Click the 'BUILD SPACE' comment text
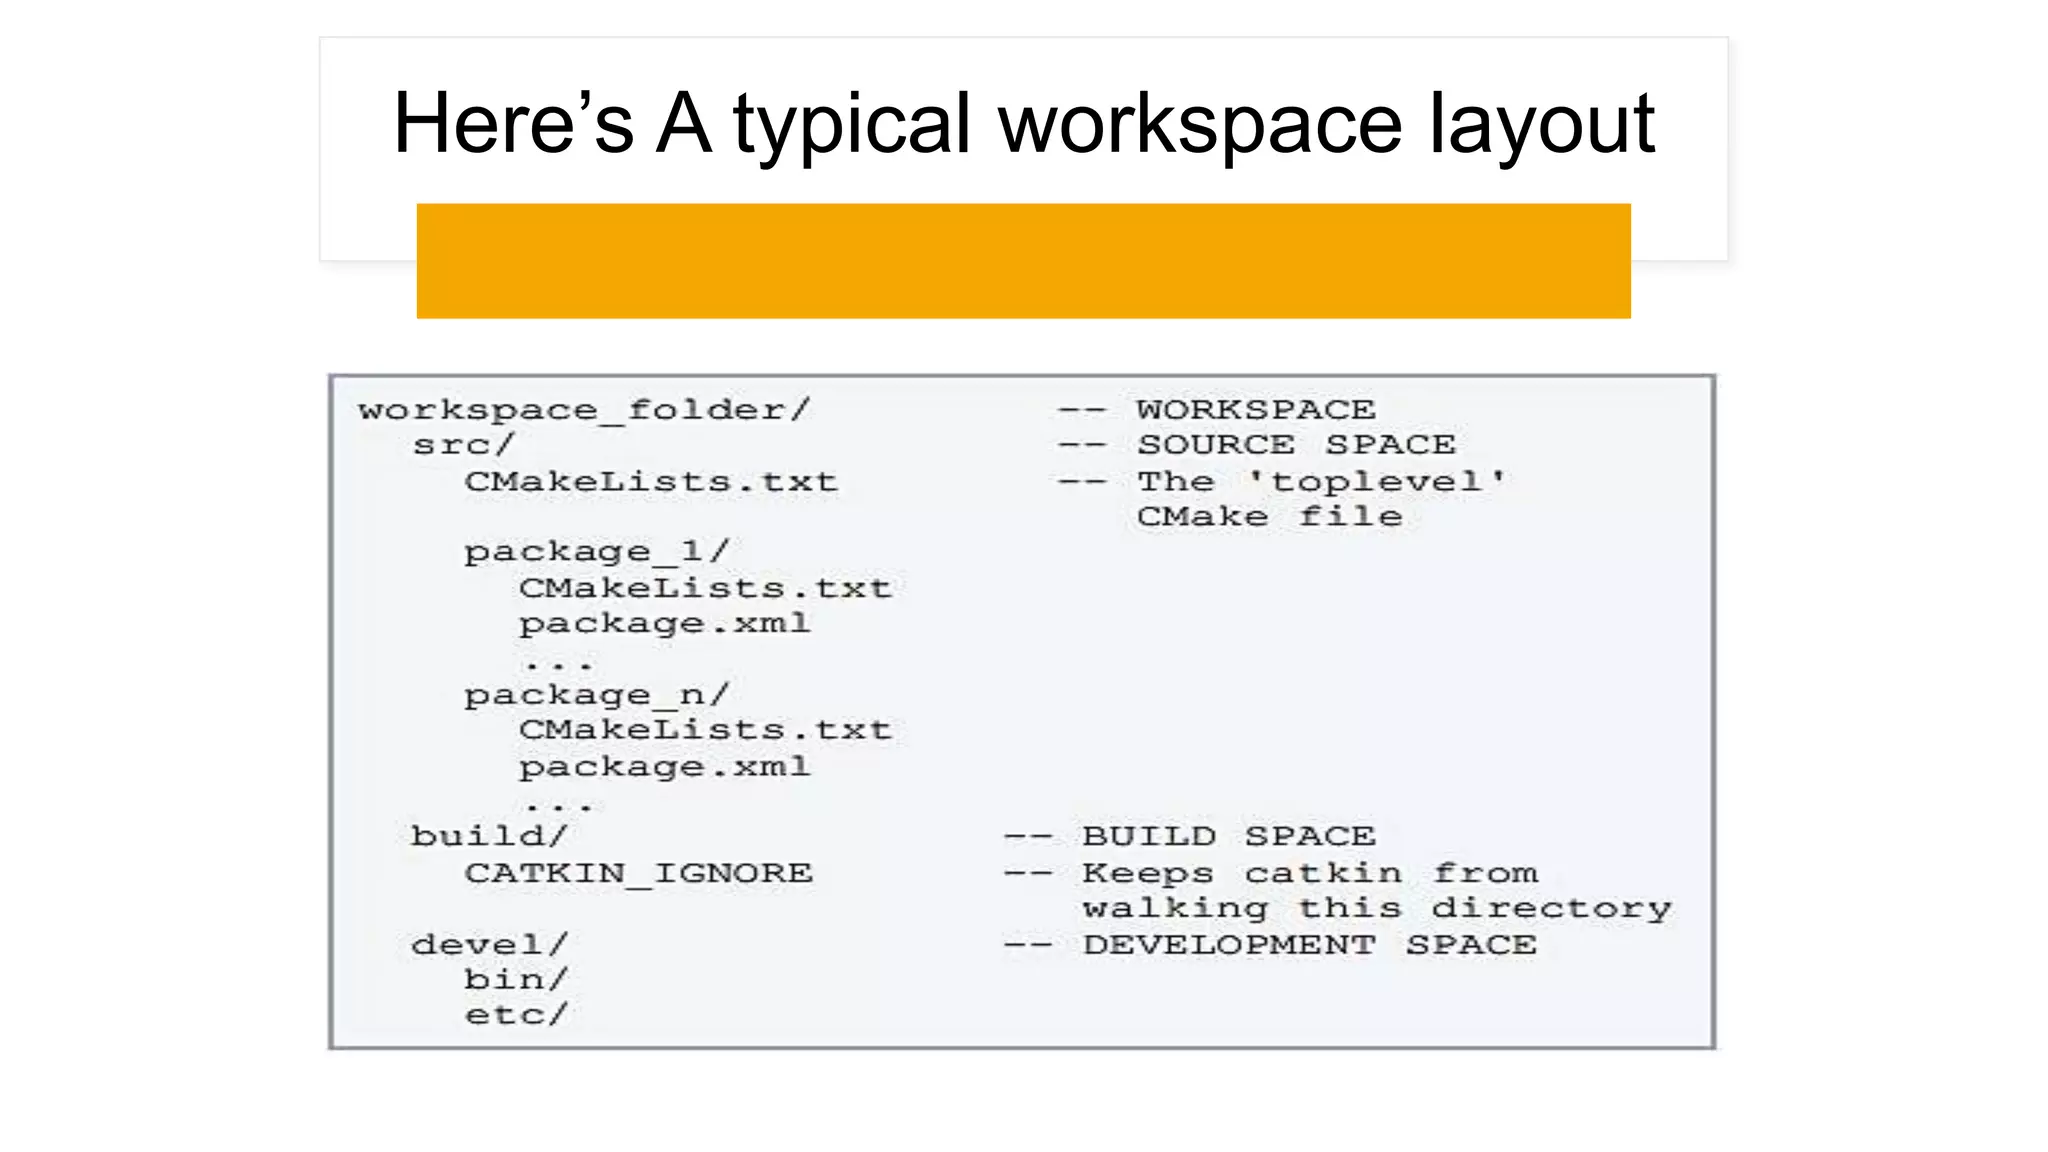2048x1152 pixels. (1229, 836)
